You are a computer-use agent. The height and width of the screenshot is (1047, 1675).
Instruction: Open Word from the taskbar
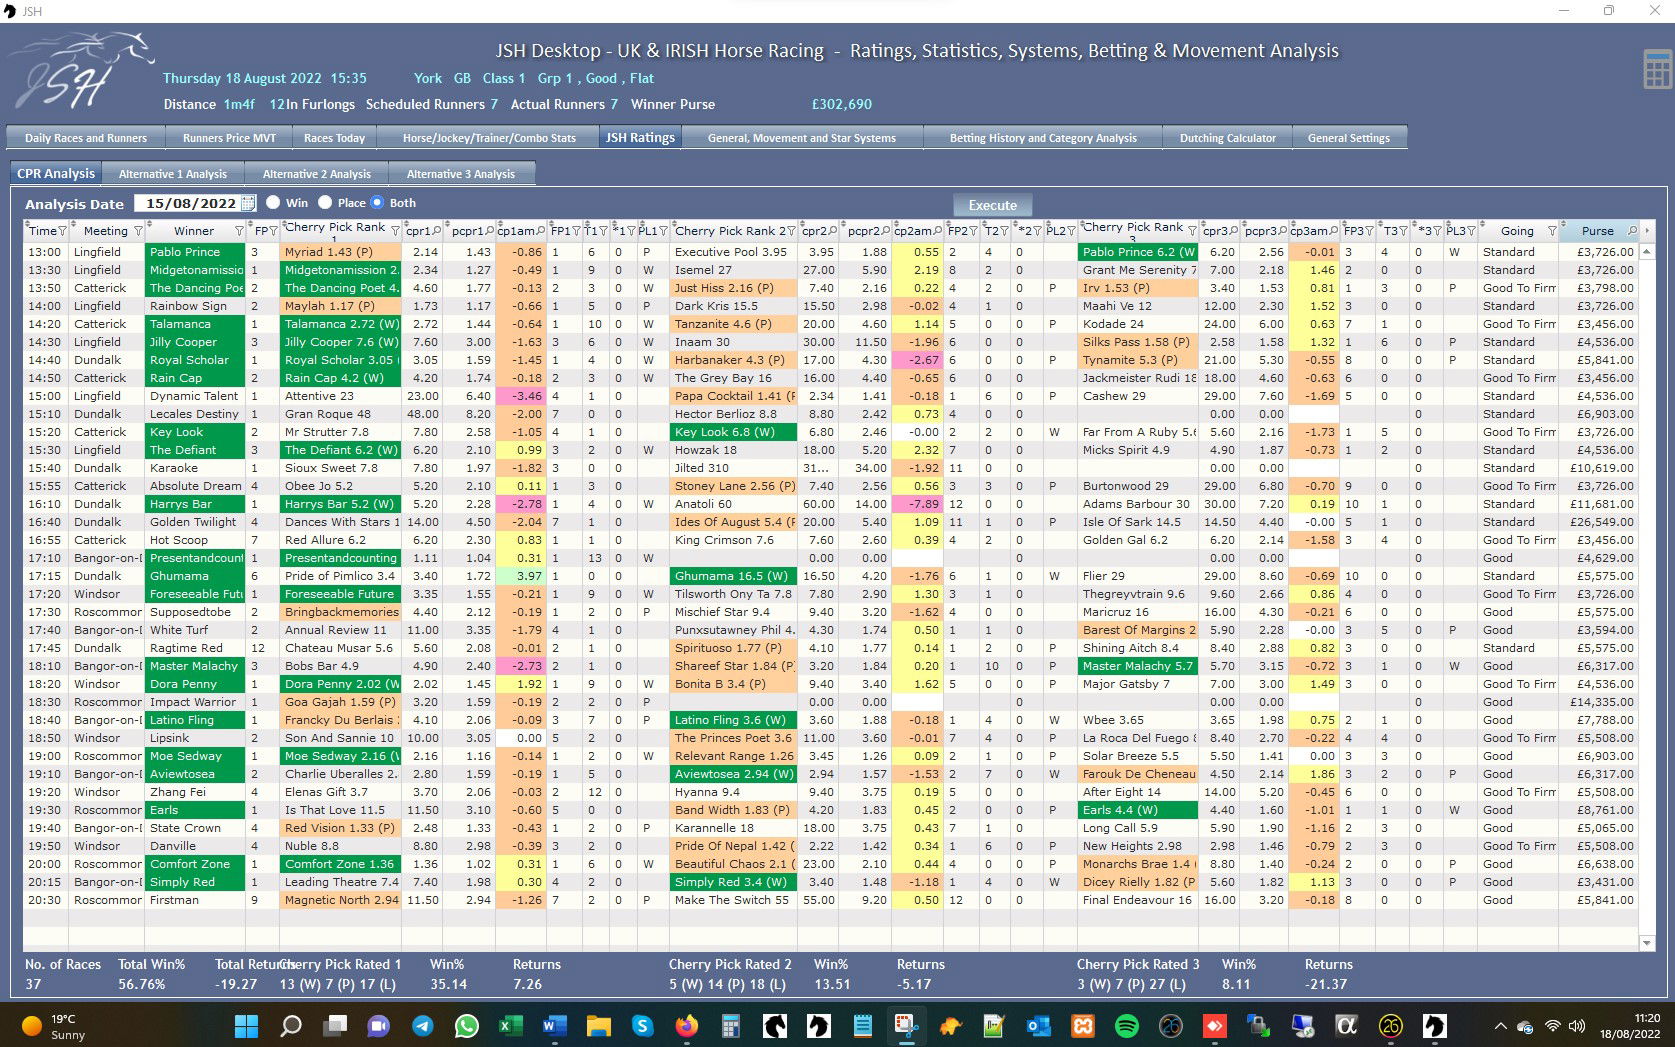click(x=554, y=1026)
